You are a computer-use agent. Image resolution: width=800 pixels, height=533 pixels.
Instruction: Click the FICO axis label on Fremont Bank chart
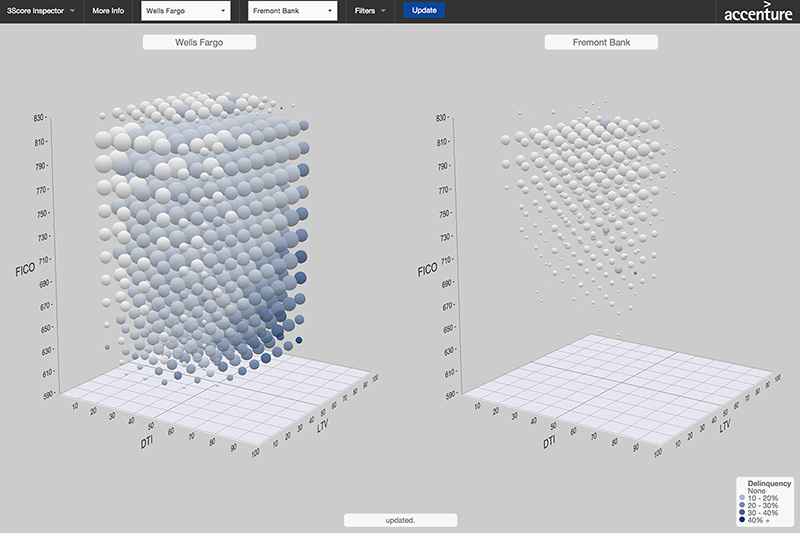pos(428,269)
